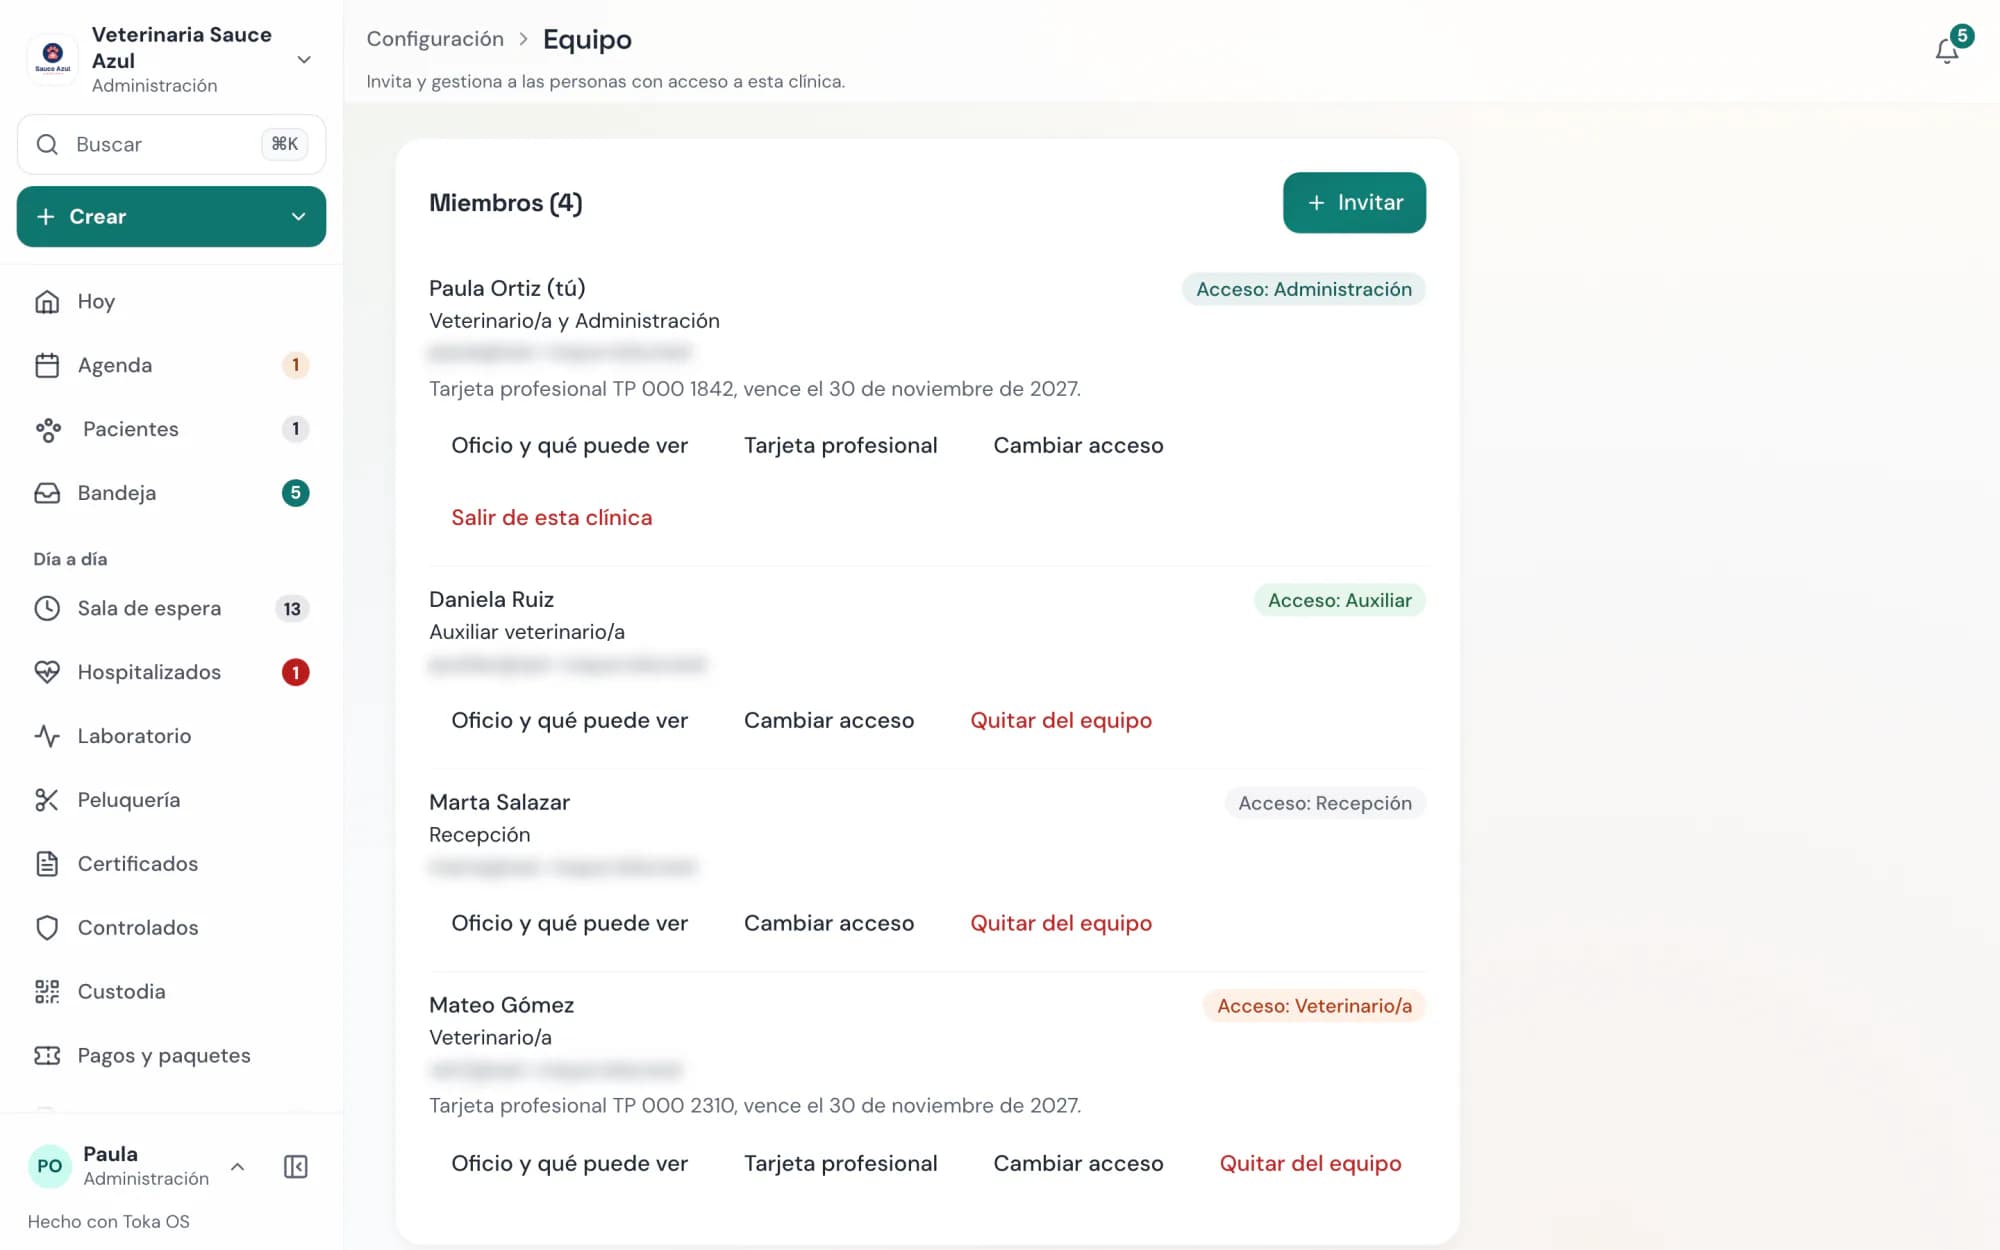This screenshot has width=2000, height=1250.
Task: Click Quitar del equipo for Marta Salazar
Action: point(1061,923)
